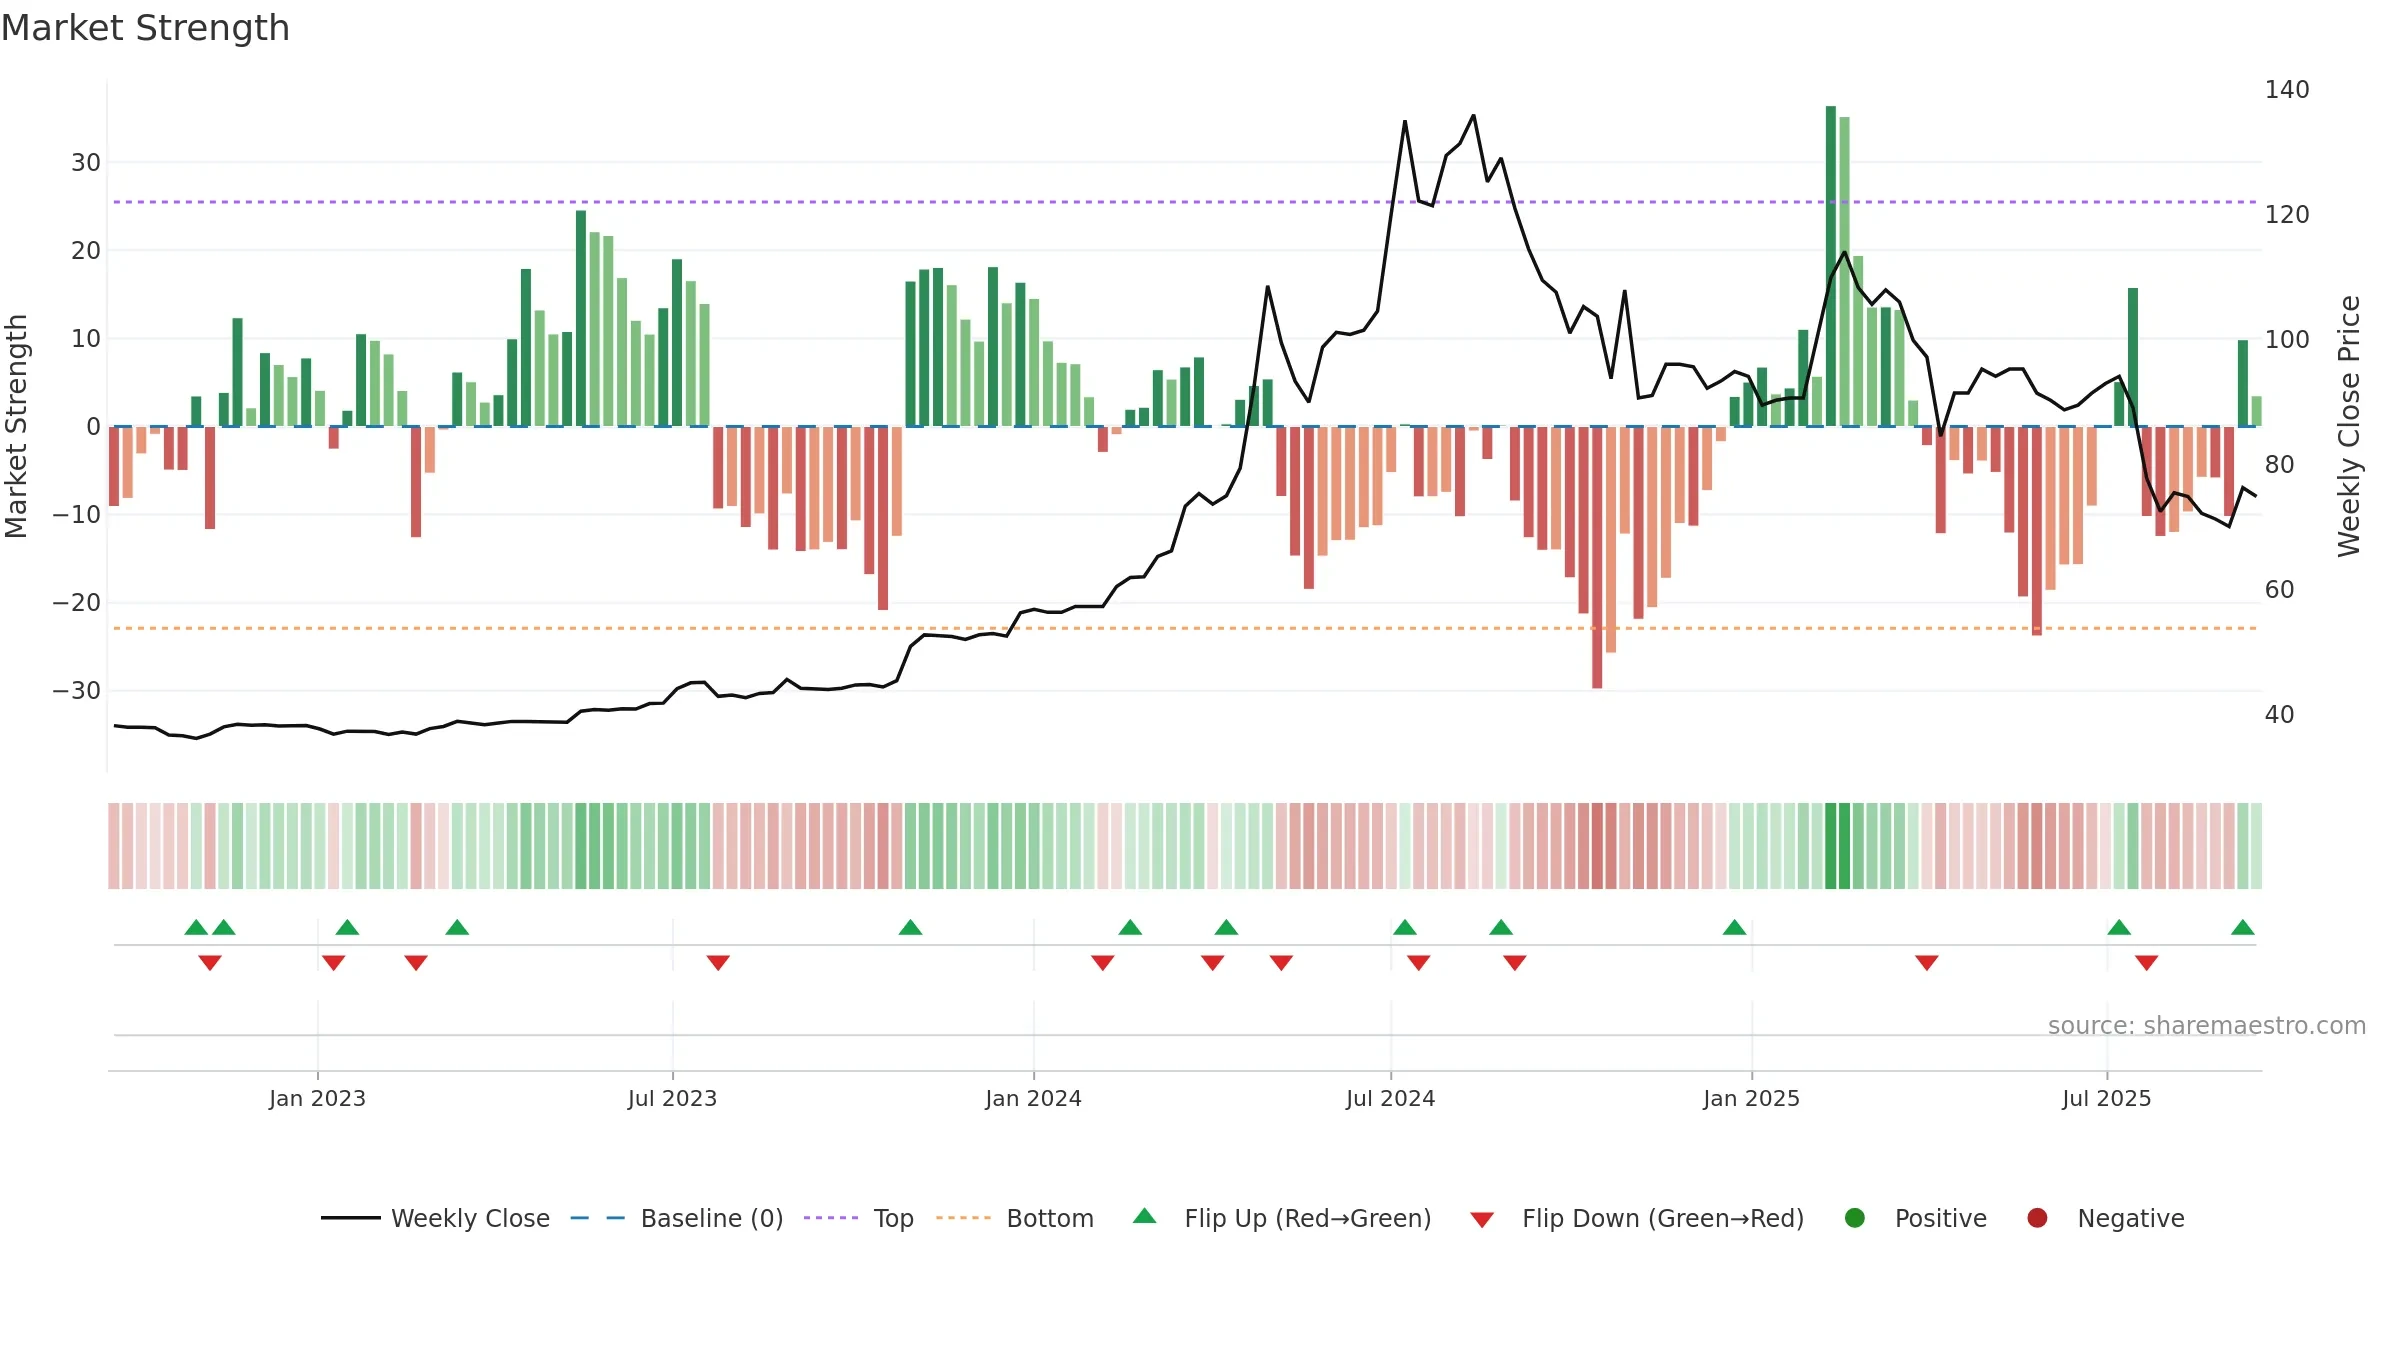The width and height of the screenshot is (2400, 1350).
Task: Toggle the 'Weekly Close' legend label
Action: (x=470, y=1218)
